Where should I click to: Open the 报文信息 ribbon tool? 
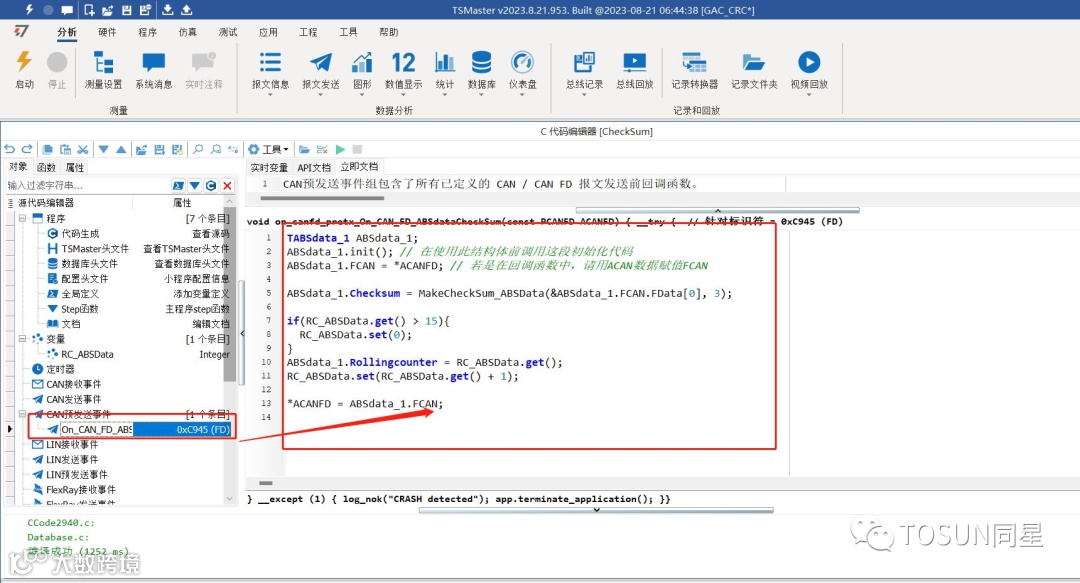coord(270,72)
